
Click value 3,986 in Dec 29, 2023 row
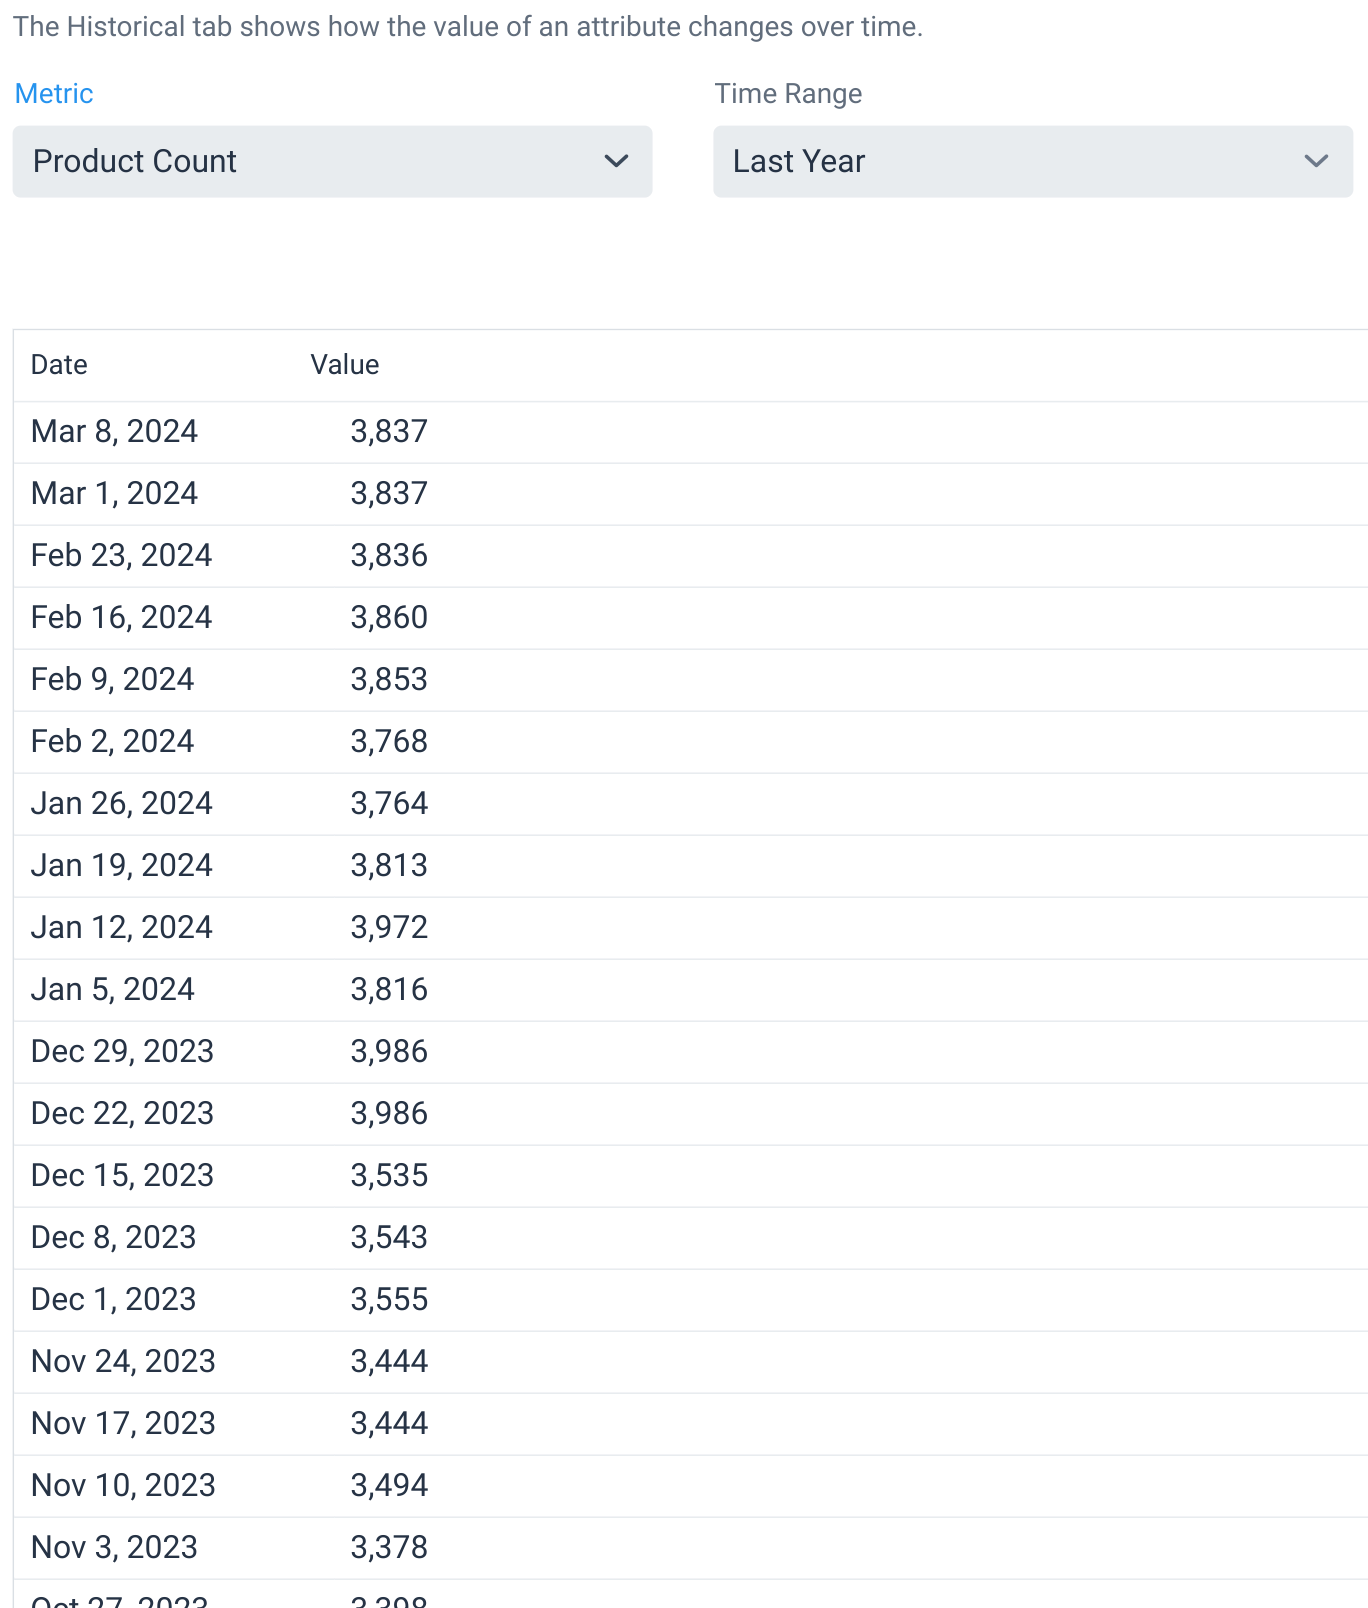tap(389, 1052)
